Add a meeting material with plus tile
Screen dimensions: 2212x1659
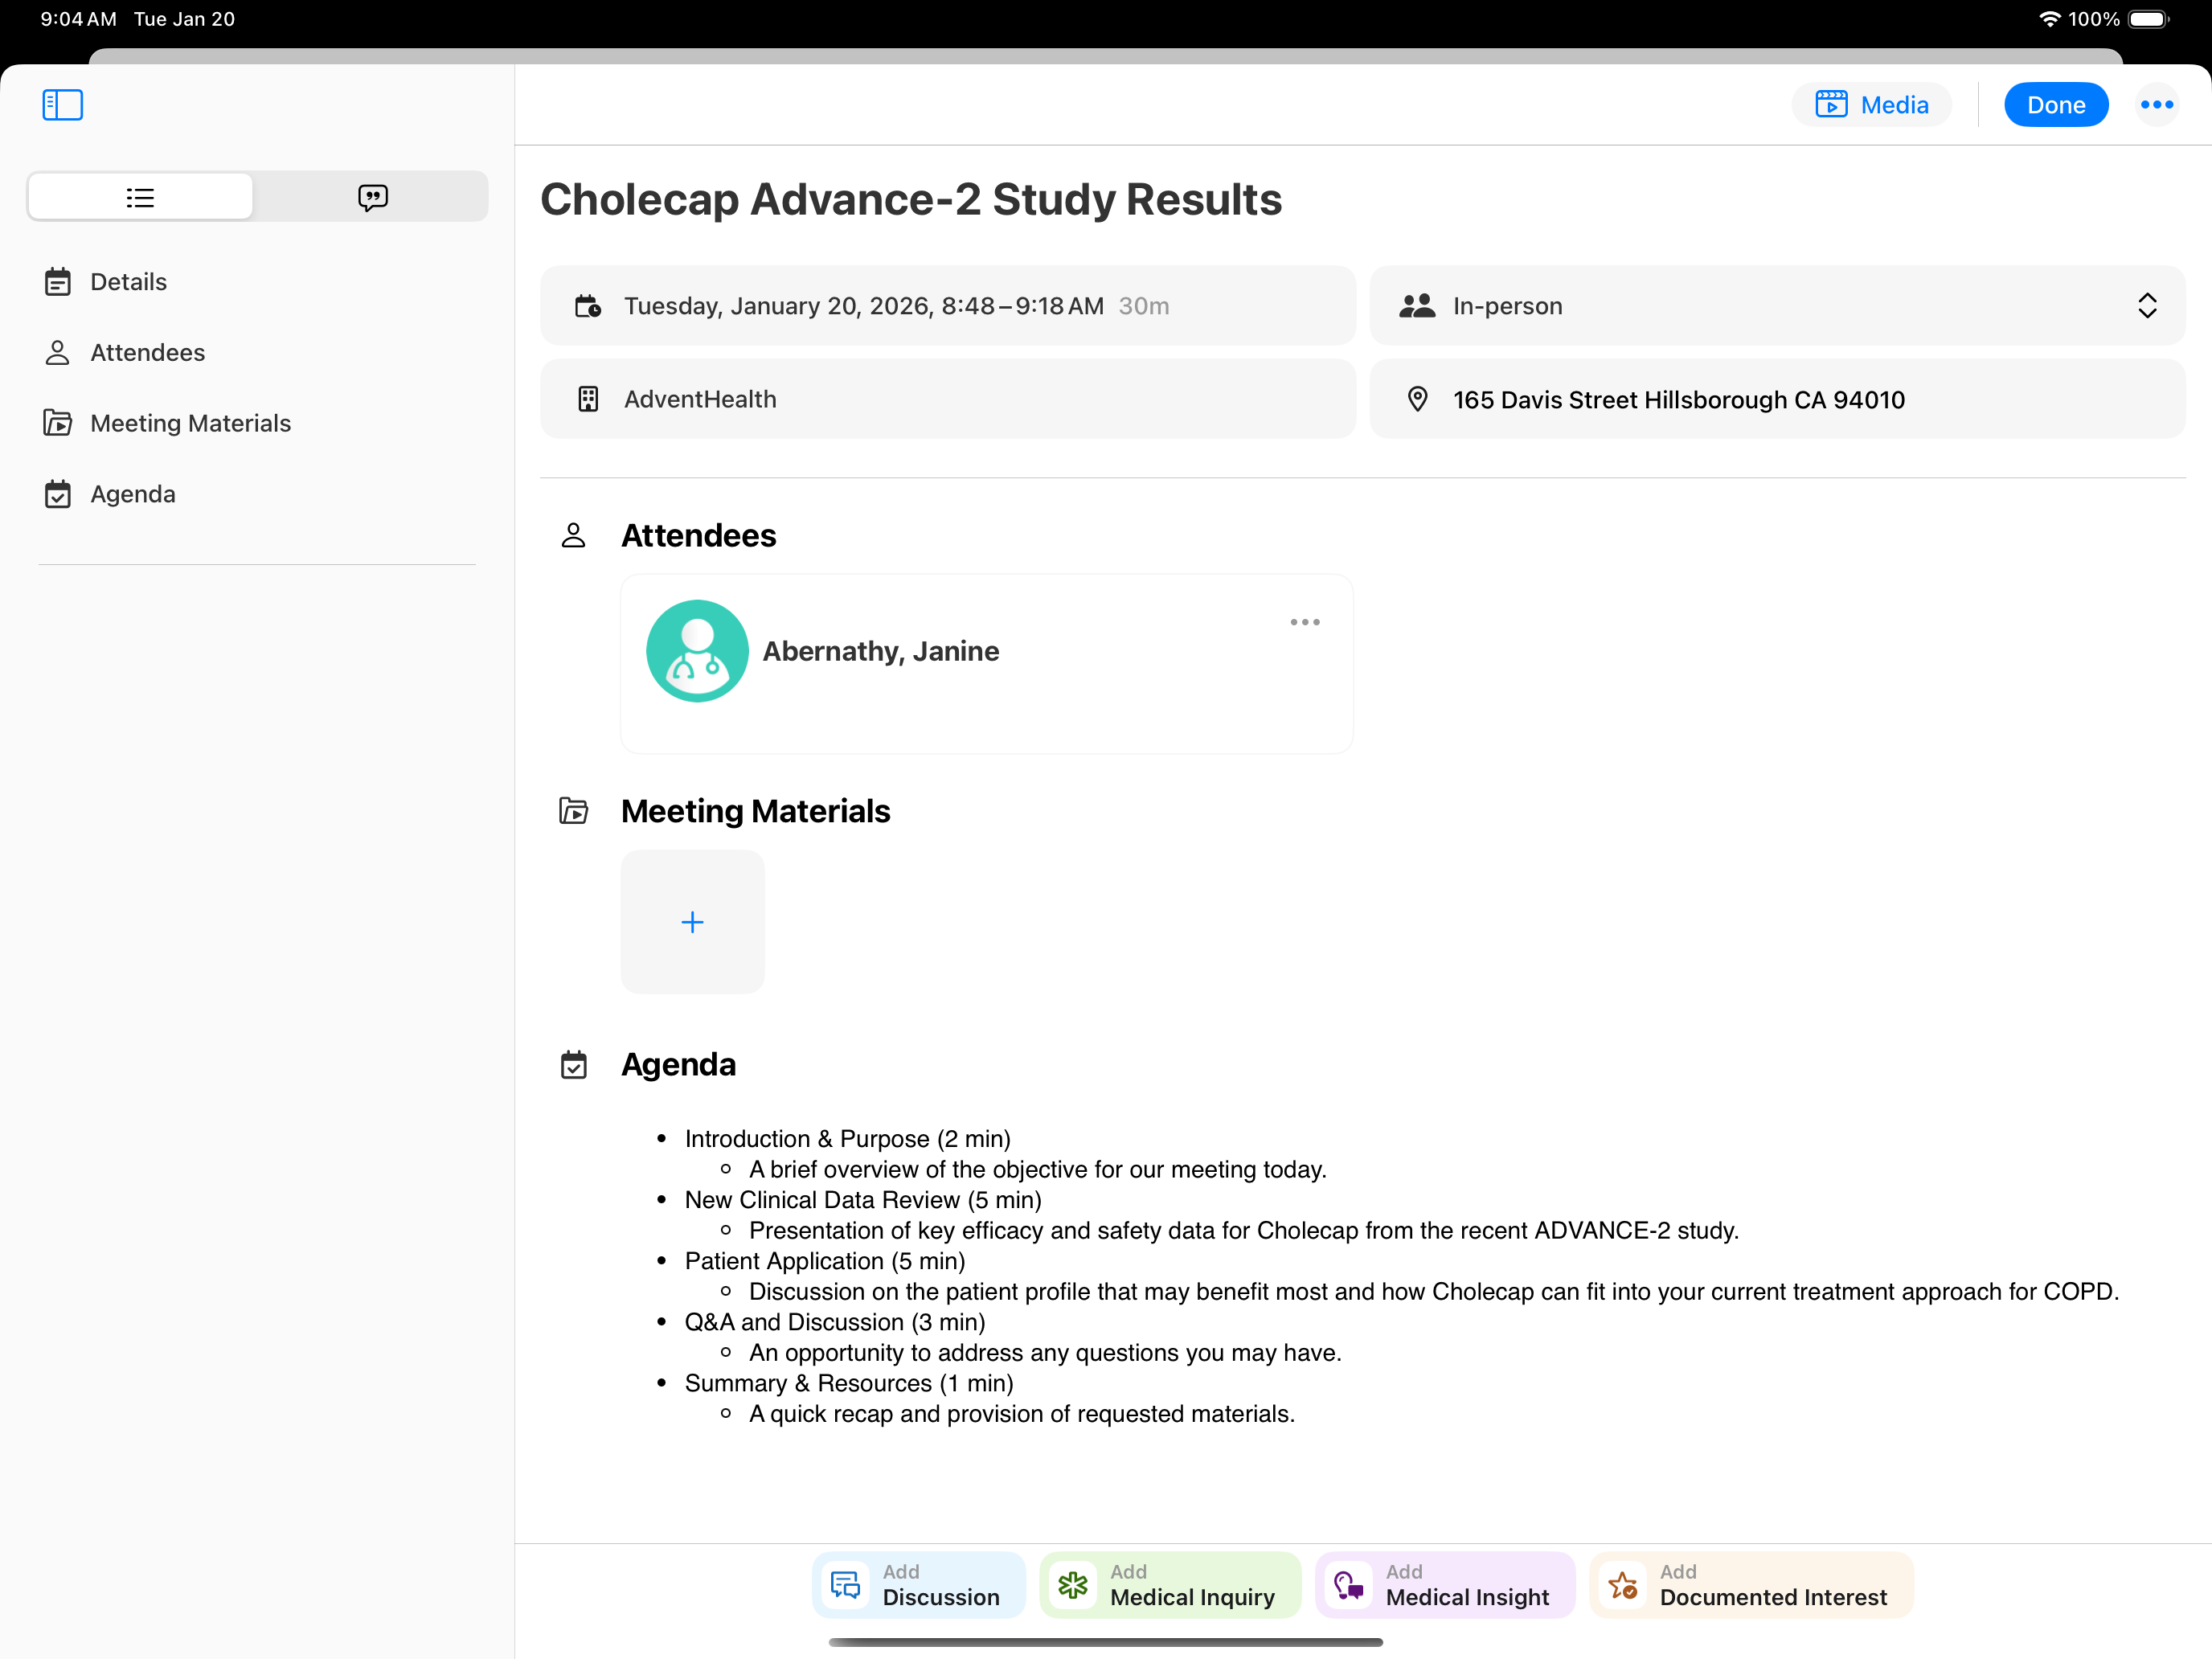pyautogui.click(x=692, y=921)
